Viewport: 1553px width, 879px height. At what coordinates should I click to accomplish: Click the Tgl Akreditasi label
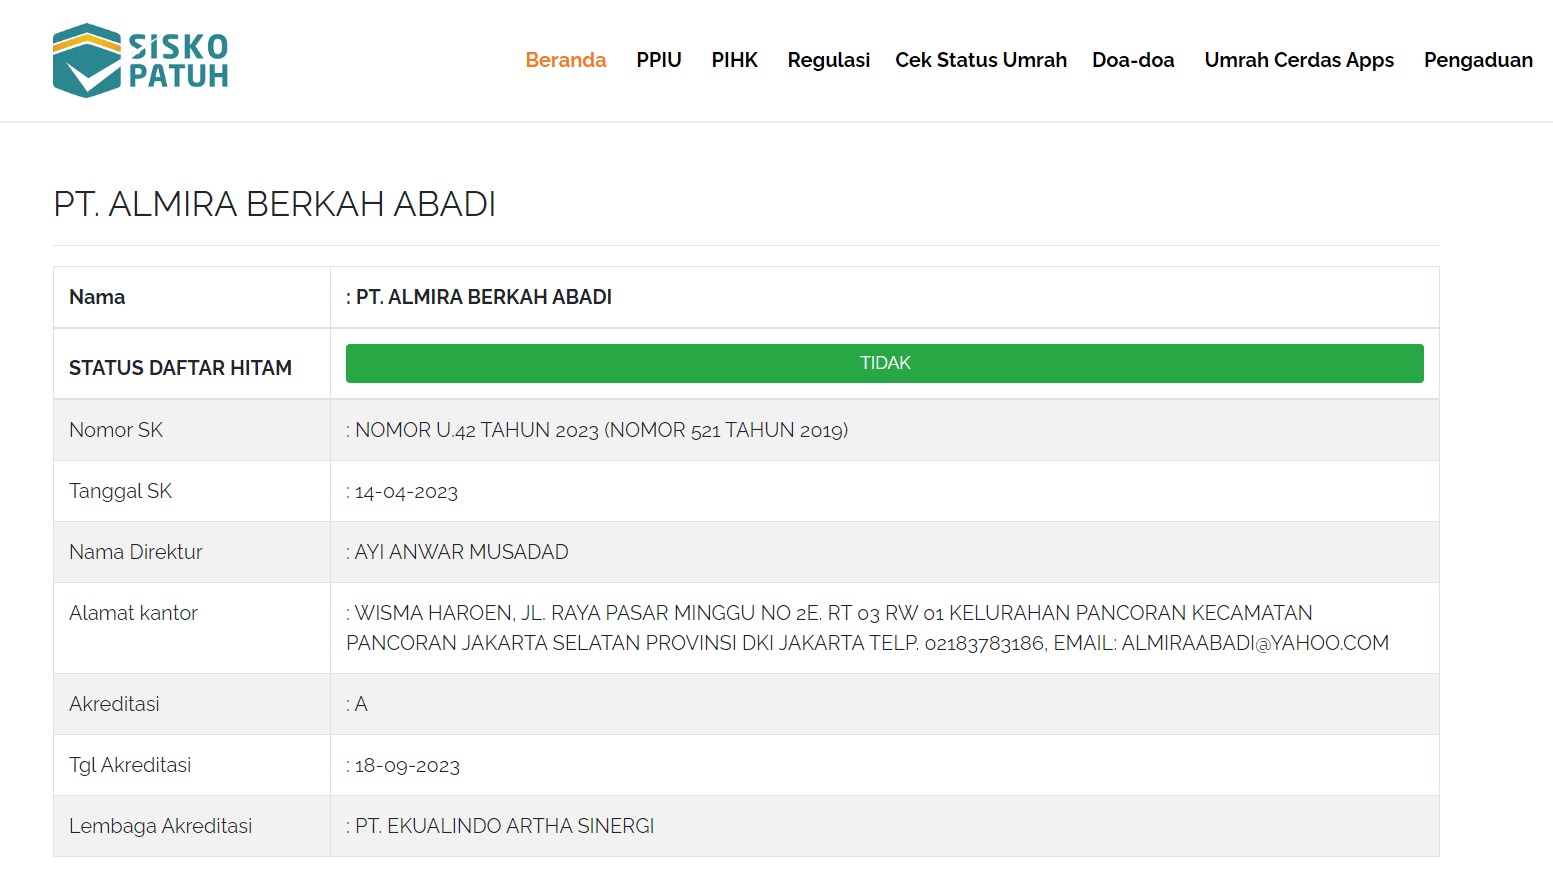tap(130, 765)
